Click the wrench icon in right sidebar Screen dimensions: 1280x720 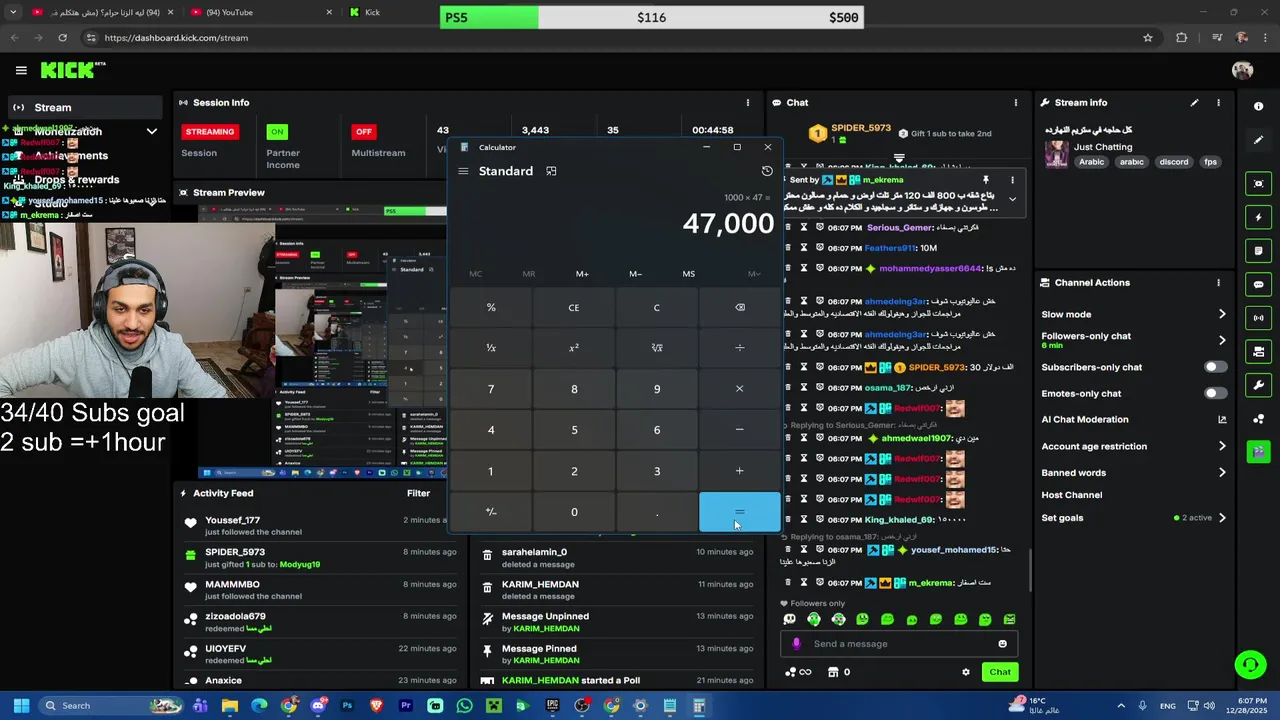tap(1258, 385)
